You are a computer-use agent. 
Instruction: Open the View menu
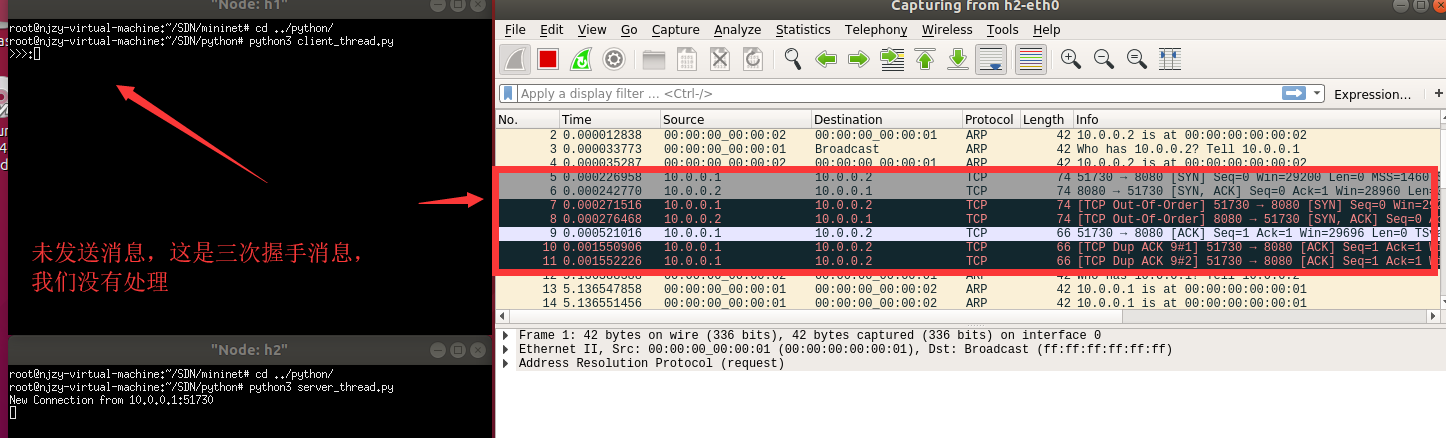click(x=592, y=30)
